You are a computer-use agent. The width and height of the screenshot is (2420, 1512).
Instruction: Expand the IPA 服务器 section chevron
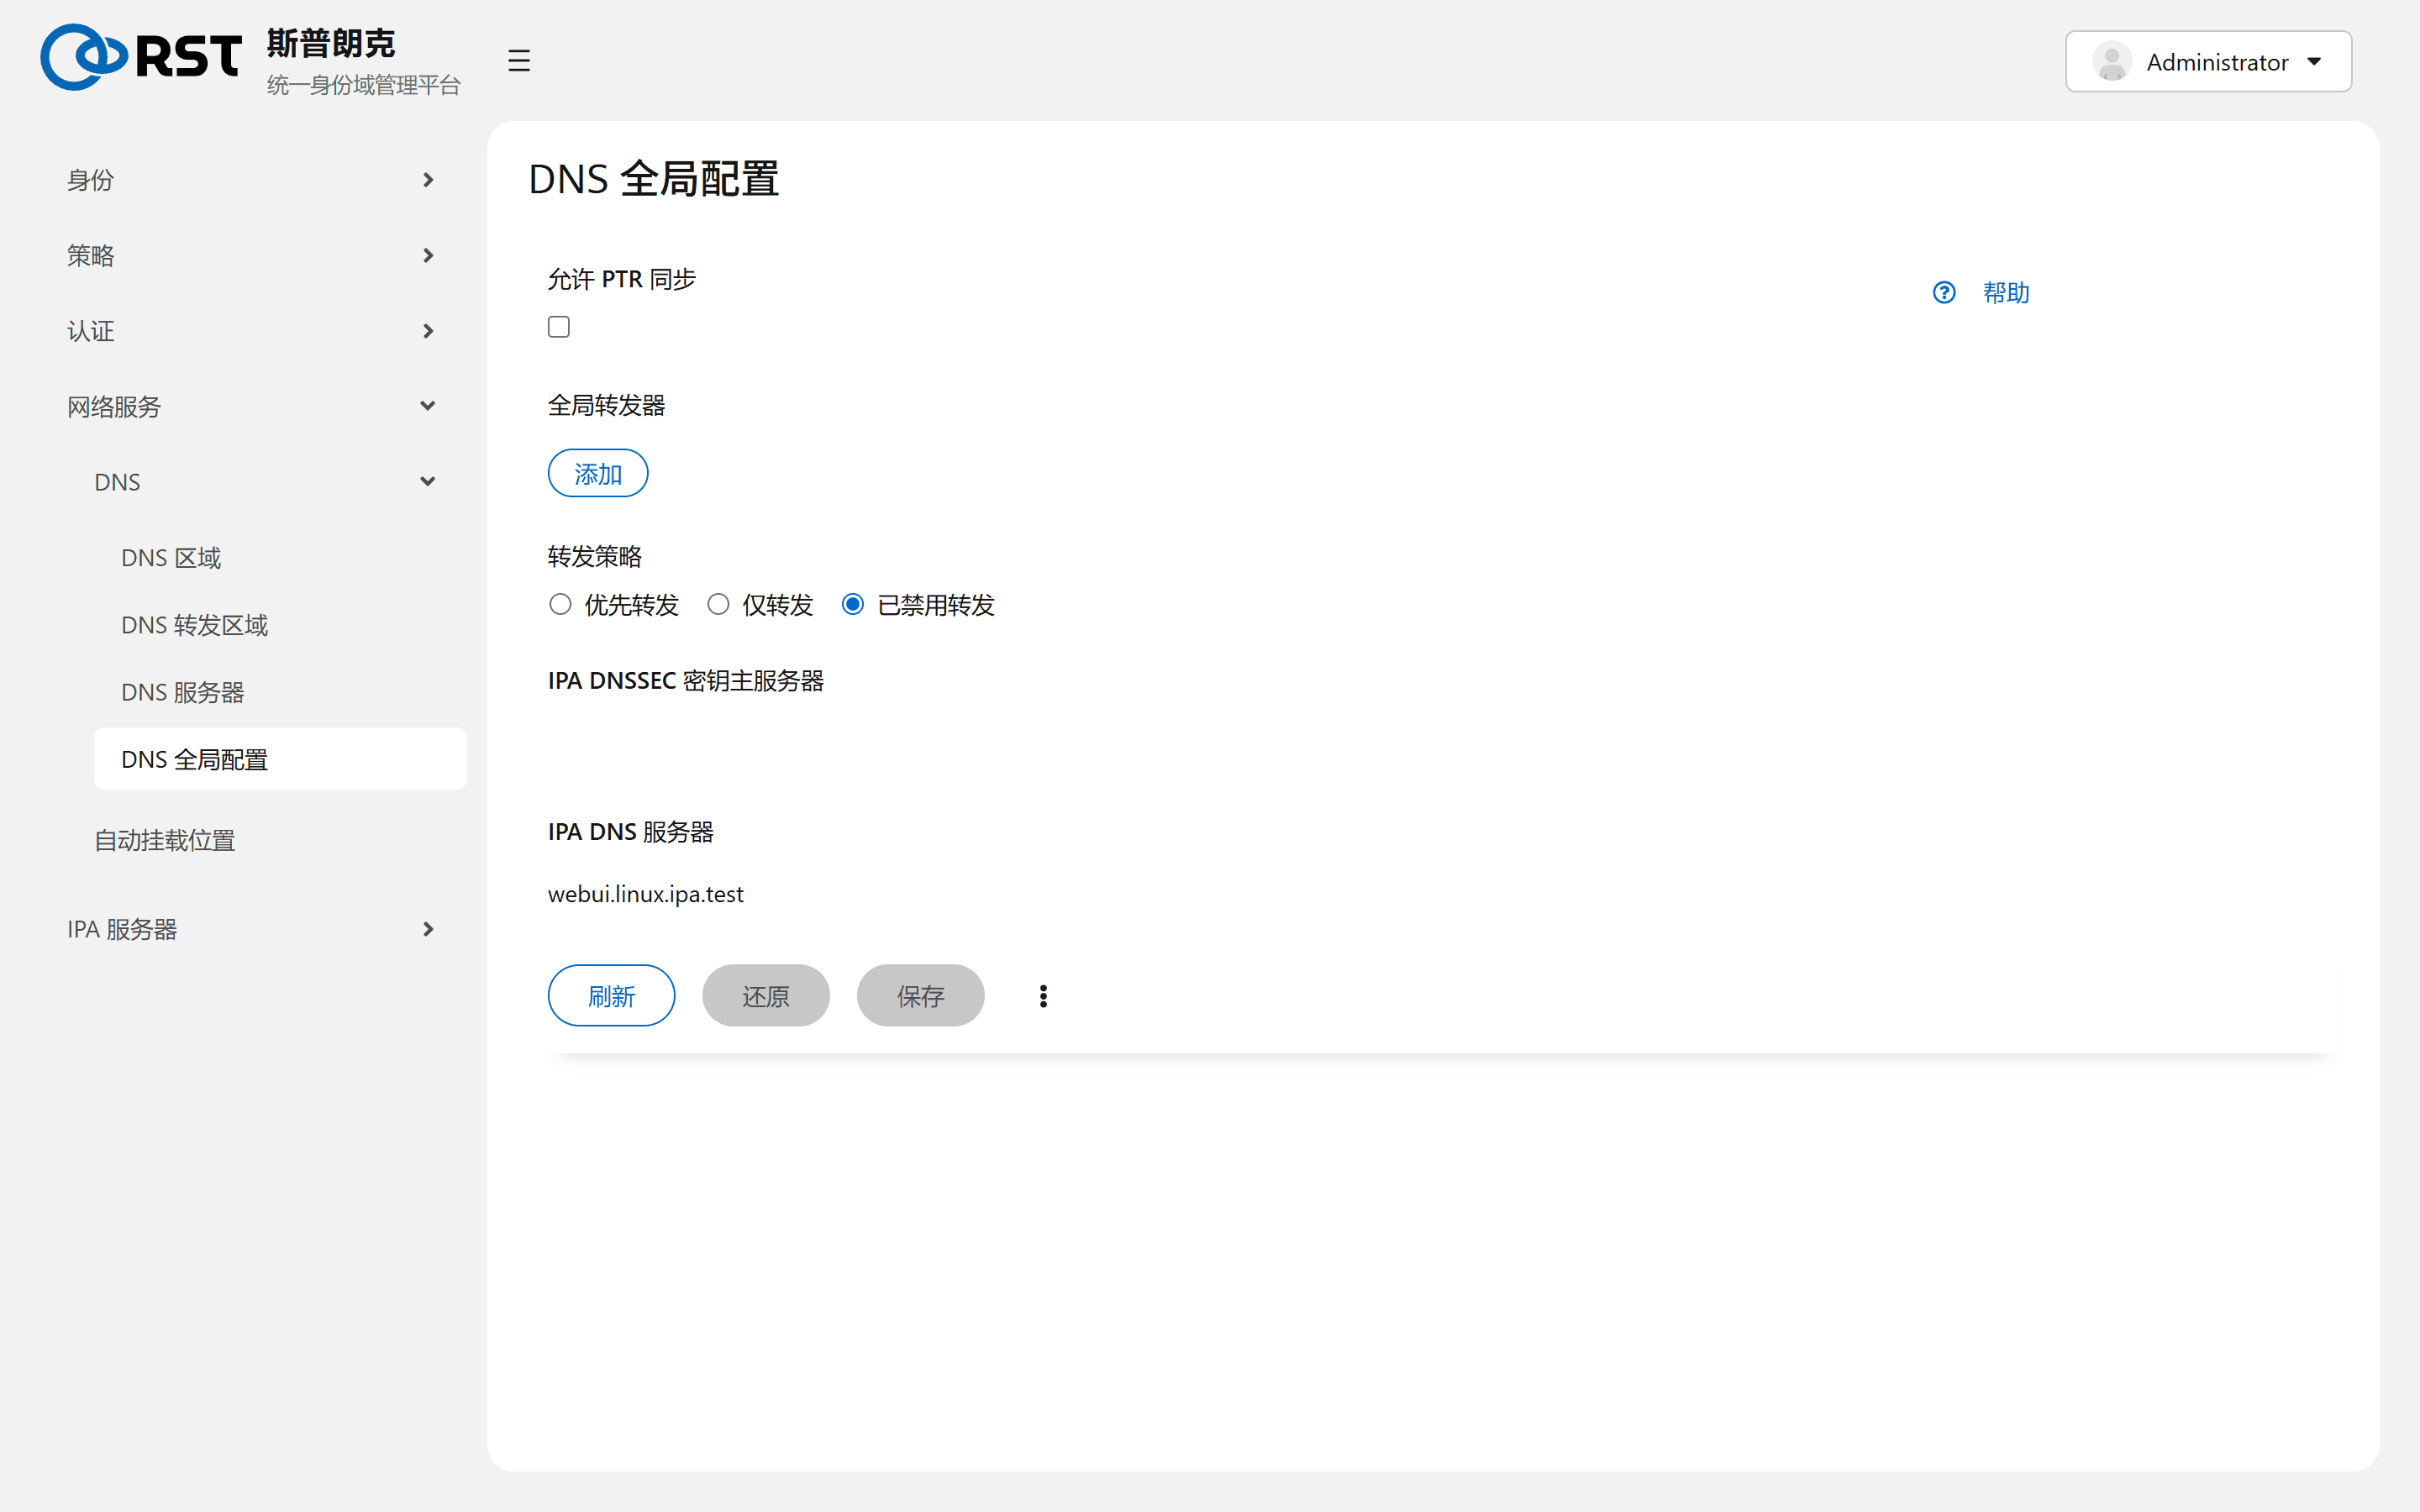[428, 929]
